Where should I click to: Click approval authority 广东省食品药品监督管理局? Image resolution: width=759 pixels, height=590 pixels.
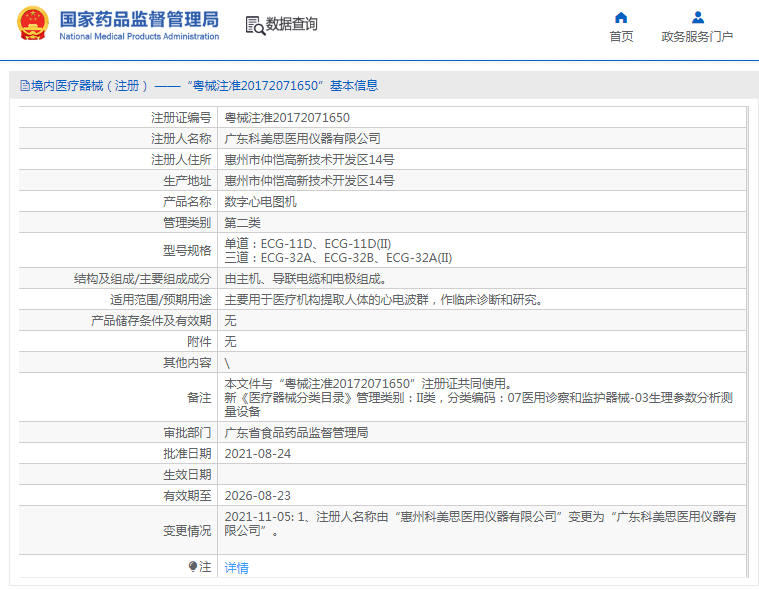coord(296,433)
